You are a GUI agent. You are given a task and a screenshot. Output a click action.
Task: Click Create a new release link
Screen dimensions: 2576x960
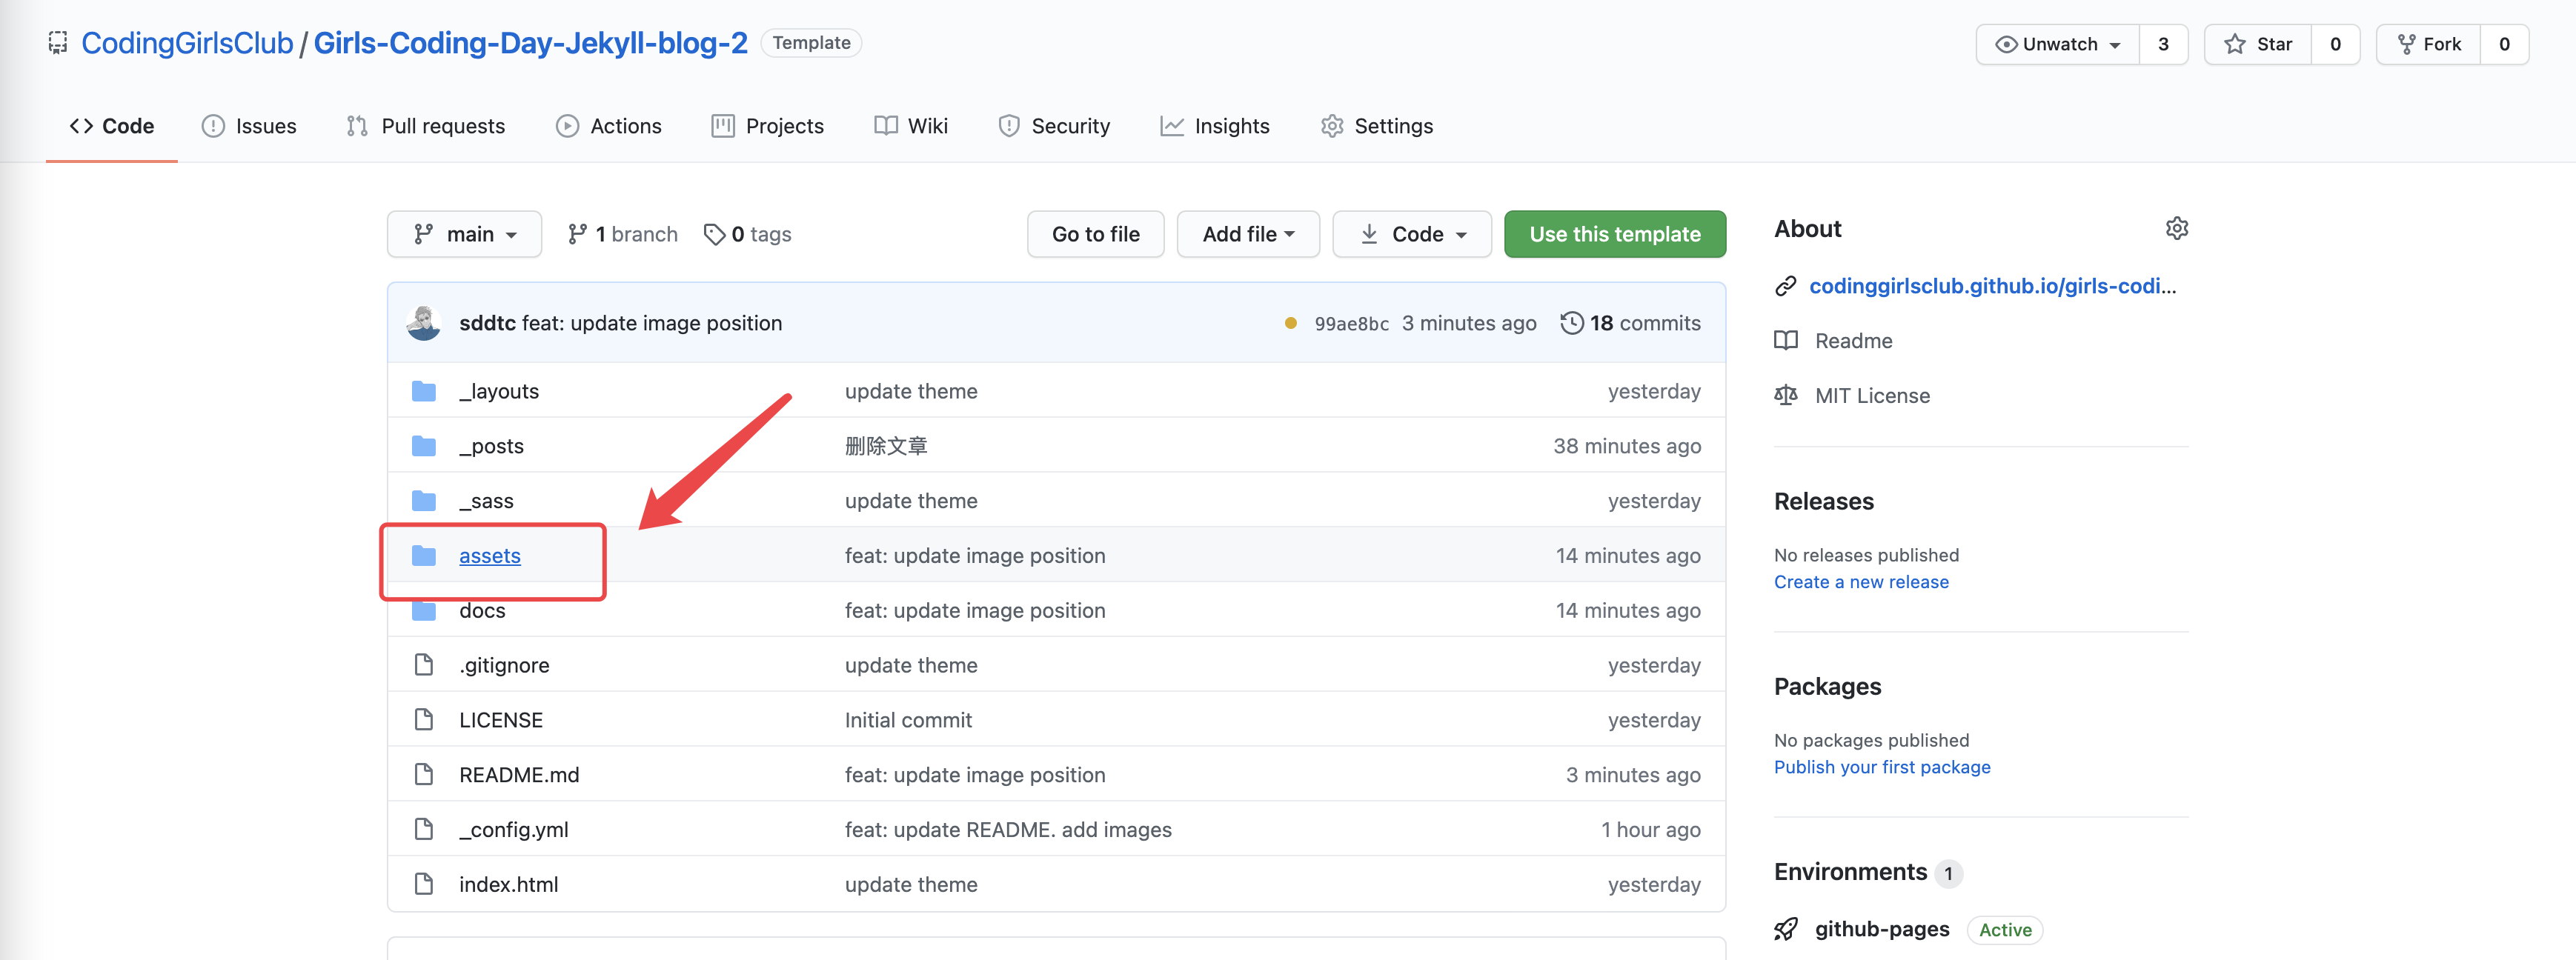click(x=1860, y=582)
